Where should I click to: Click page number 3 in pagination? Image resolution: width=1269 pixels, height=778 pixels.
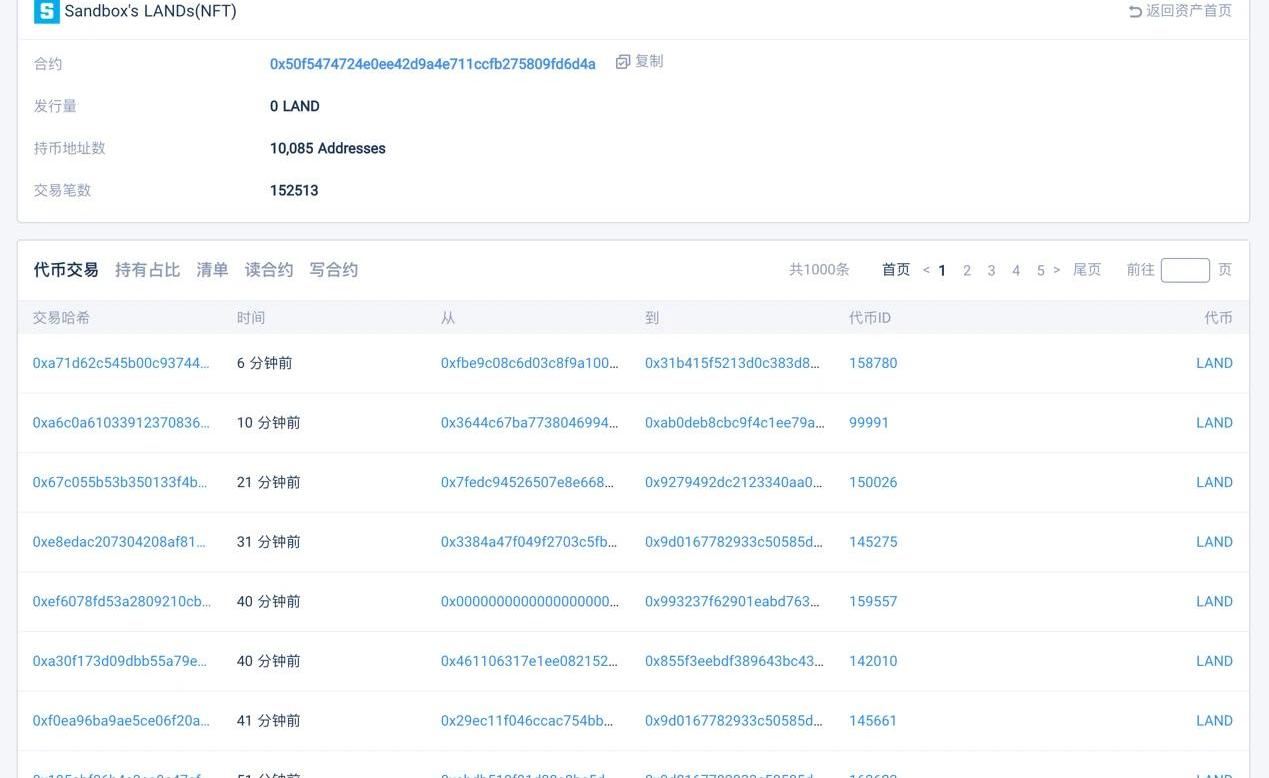[x=991, y=270]
